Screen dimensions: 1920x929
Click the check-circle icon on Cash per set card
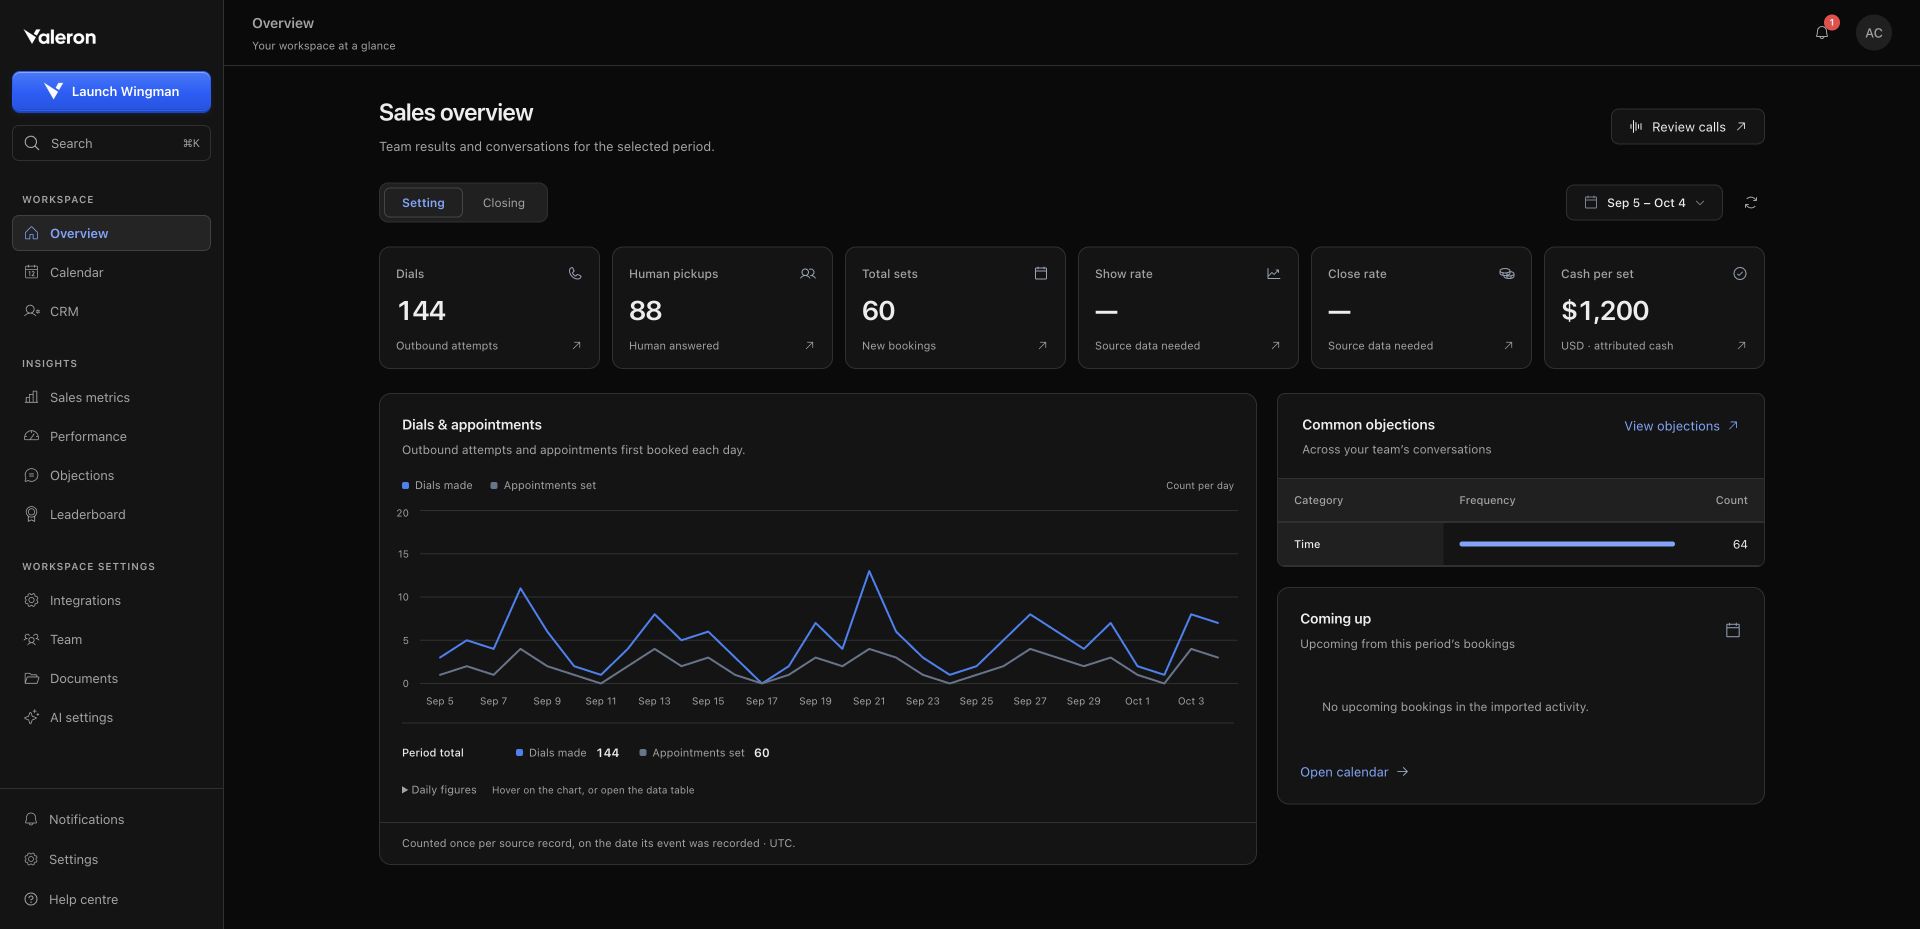pyautogui.click(x=1740, y=274)
